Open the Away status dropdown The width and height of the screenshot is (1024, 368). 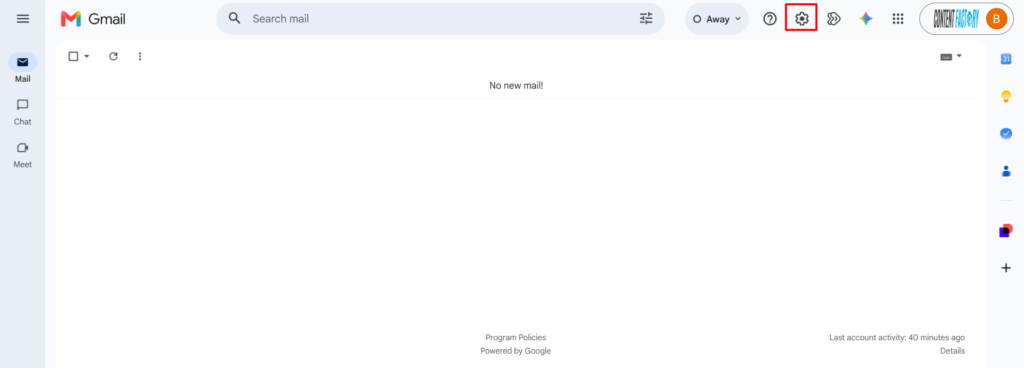(x=716, y=19)
